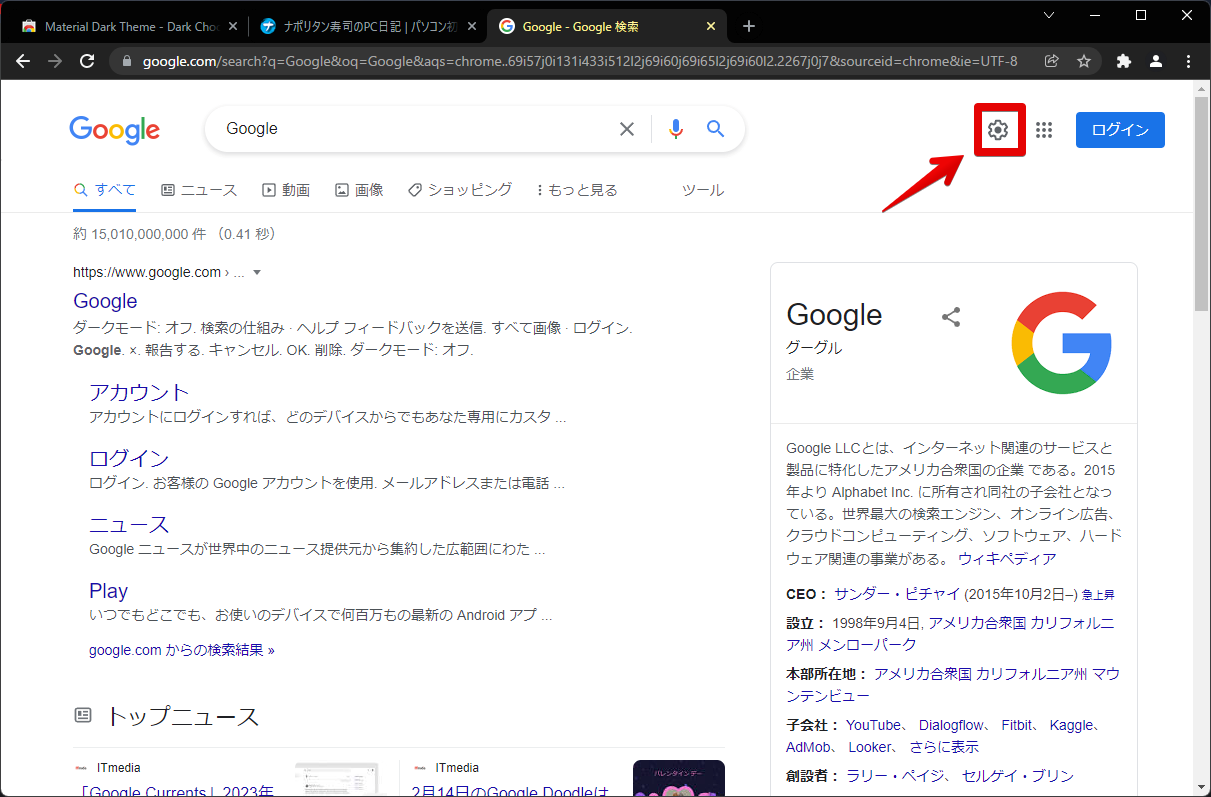1211x797 pixels.
Task: Open the アカウント sitelink
Action: (x=139, y=392)
